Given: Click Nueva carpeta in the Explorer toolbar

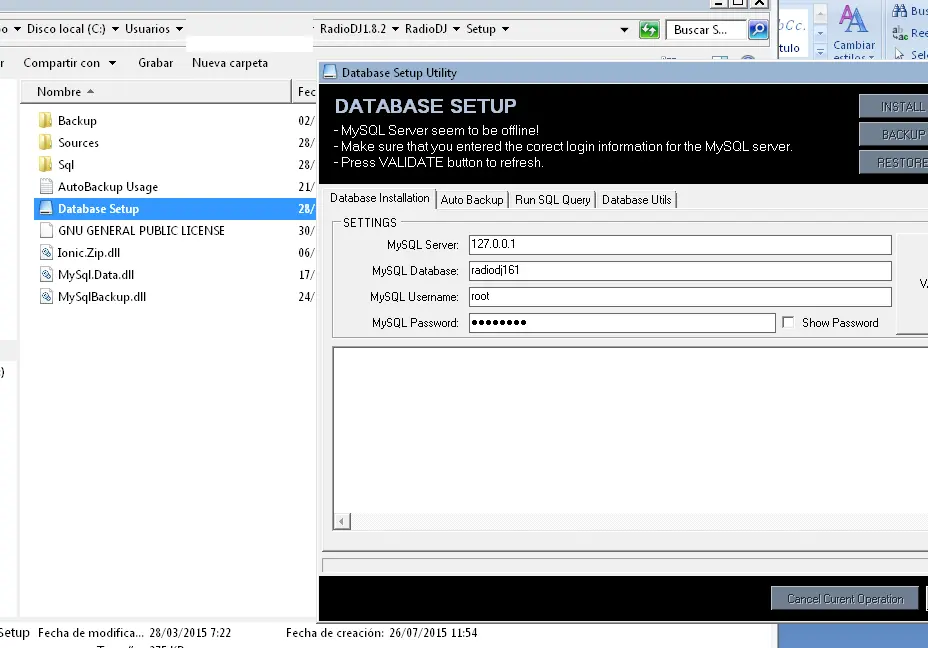Looking at the screenshot, I should 230,63.
